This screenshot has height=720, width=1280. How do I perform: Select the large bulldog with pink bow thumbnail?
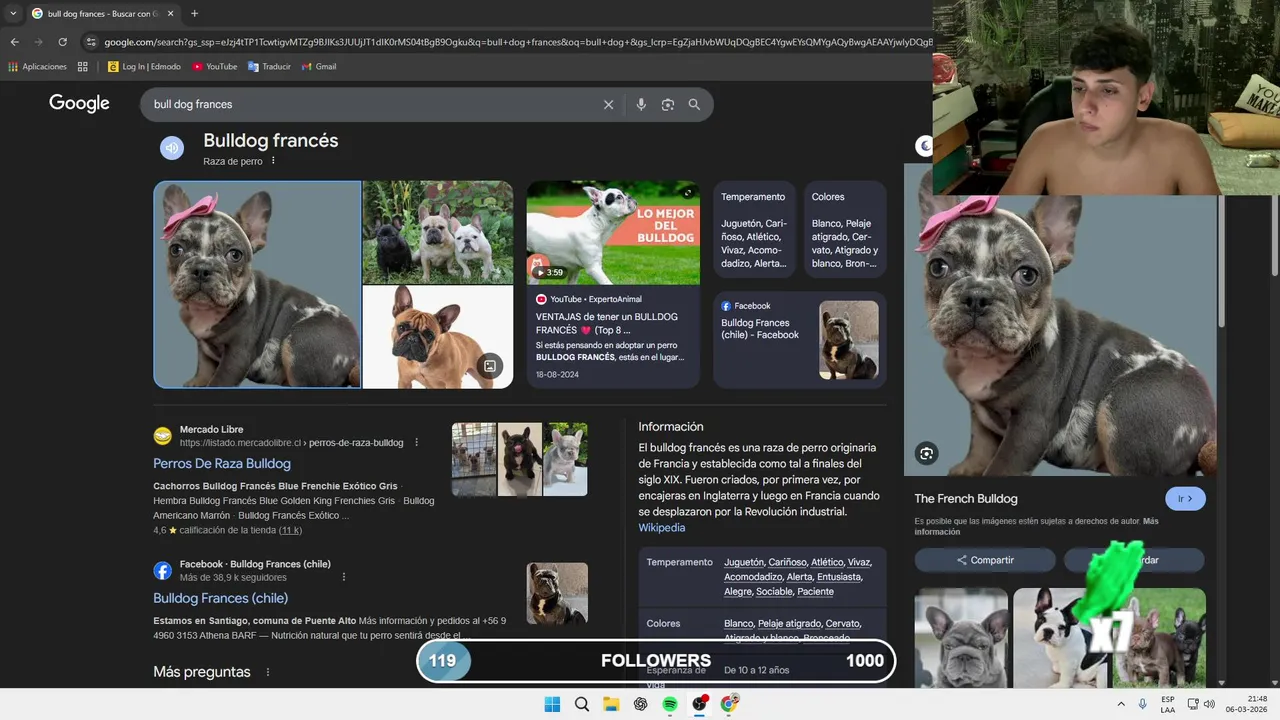click(257, 284)
